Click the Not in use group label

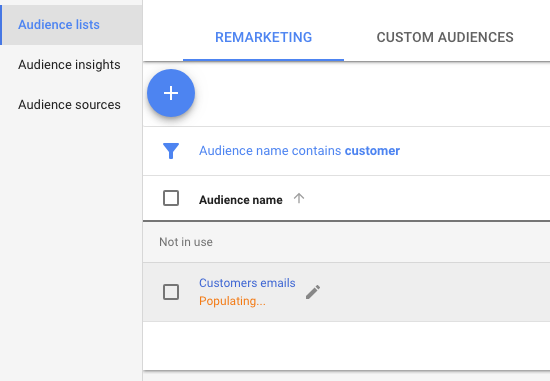[186, 242]
